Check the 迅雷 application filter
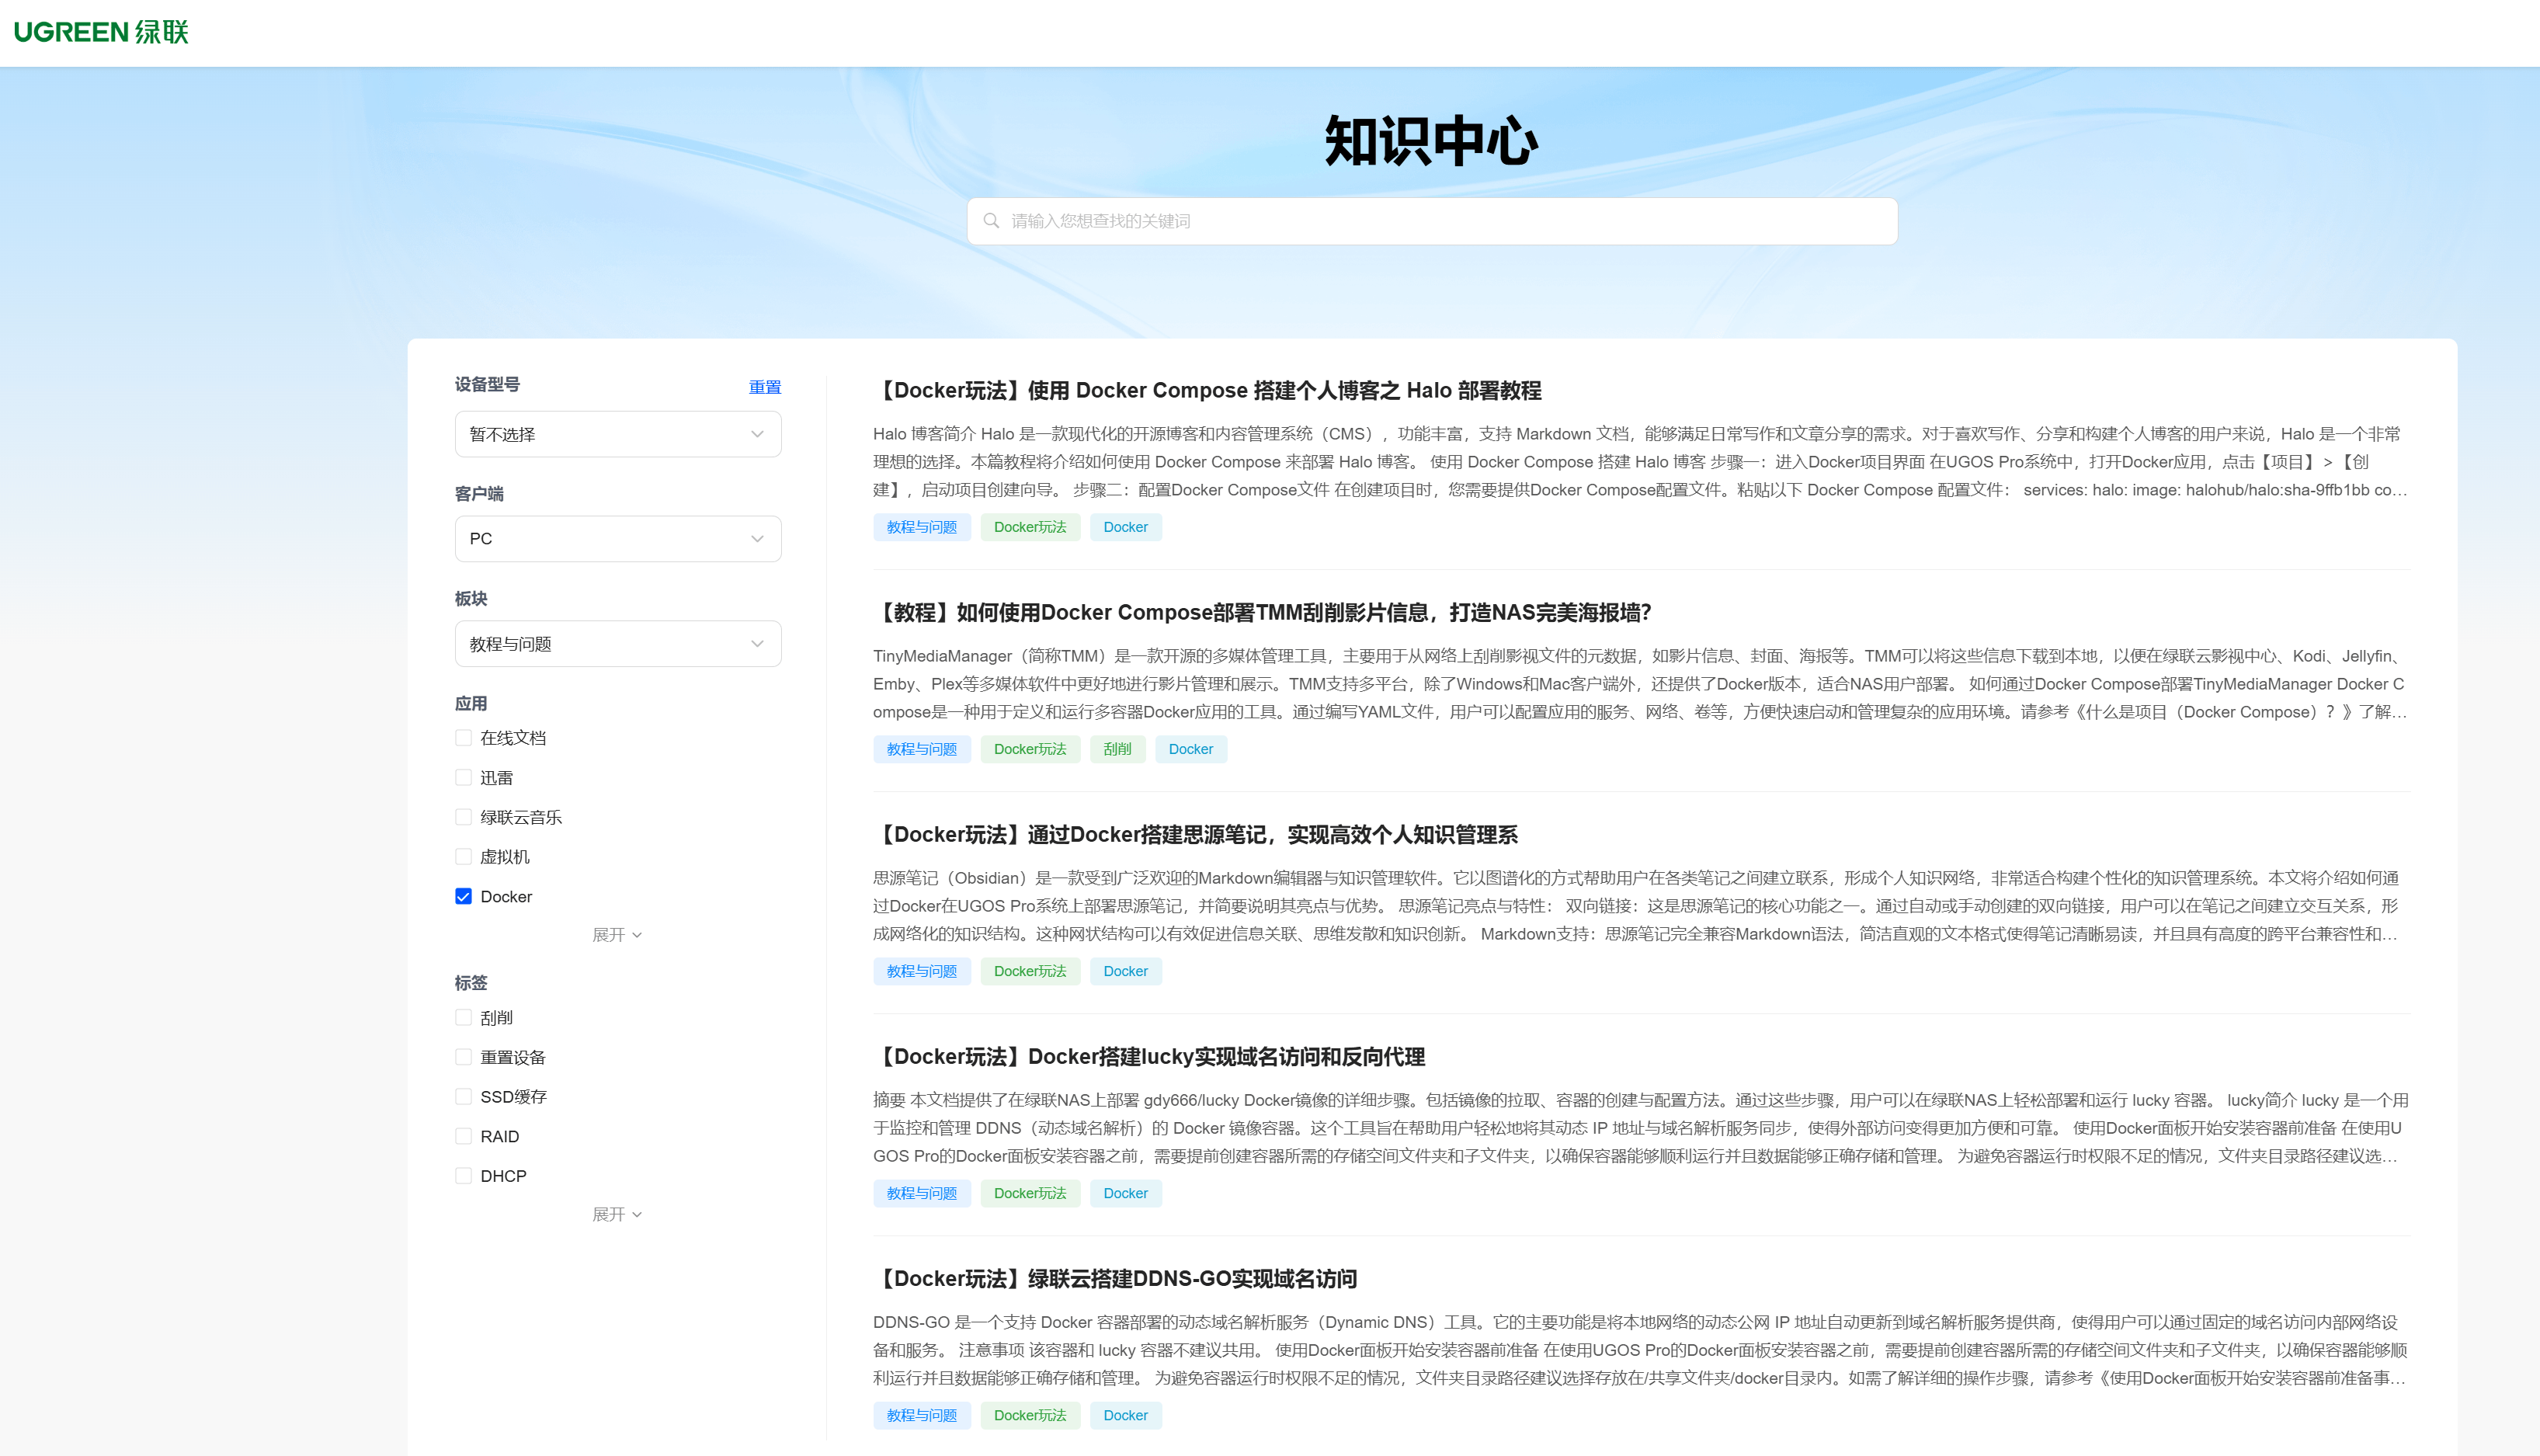Screen dimensions: 2540x1456 coord(464,777)
